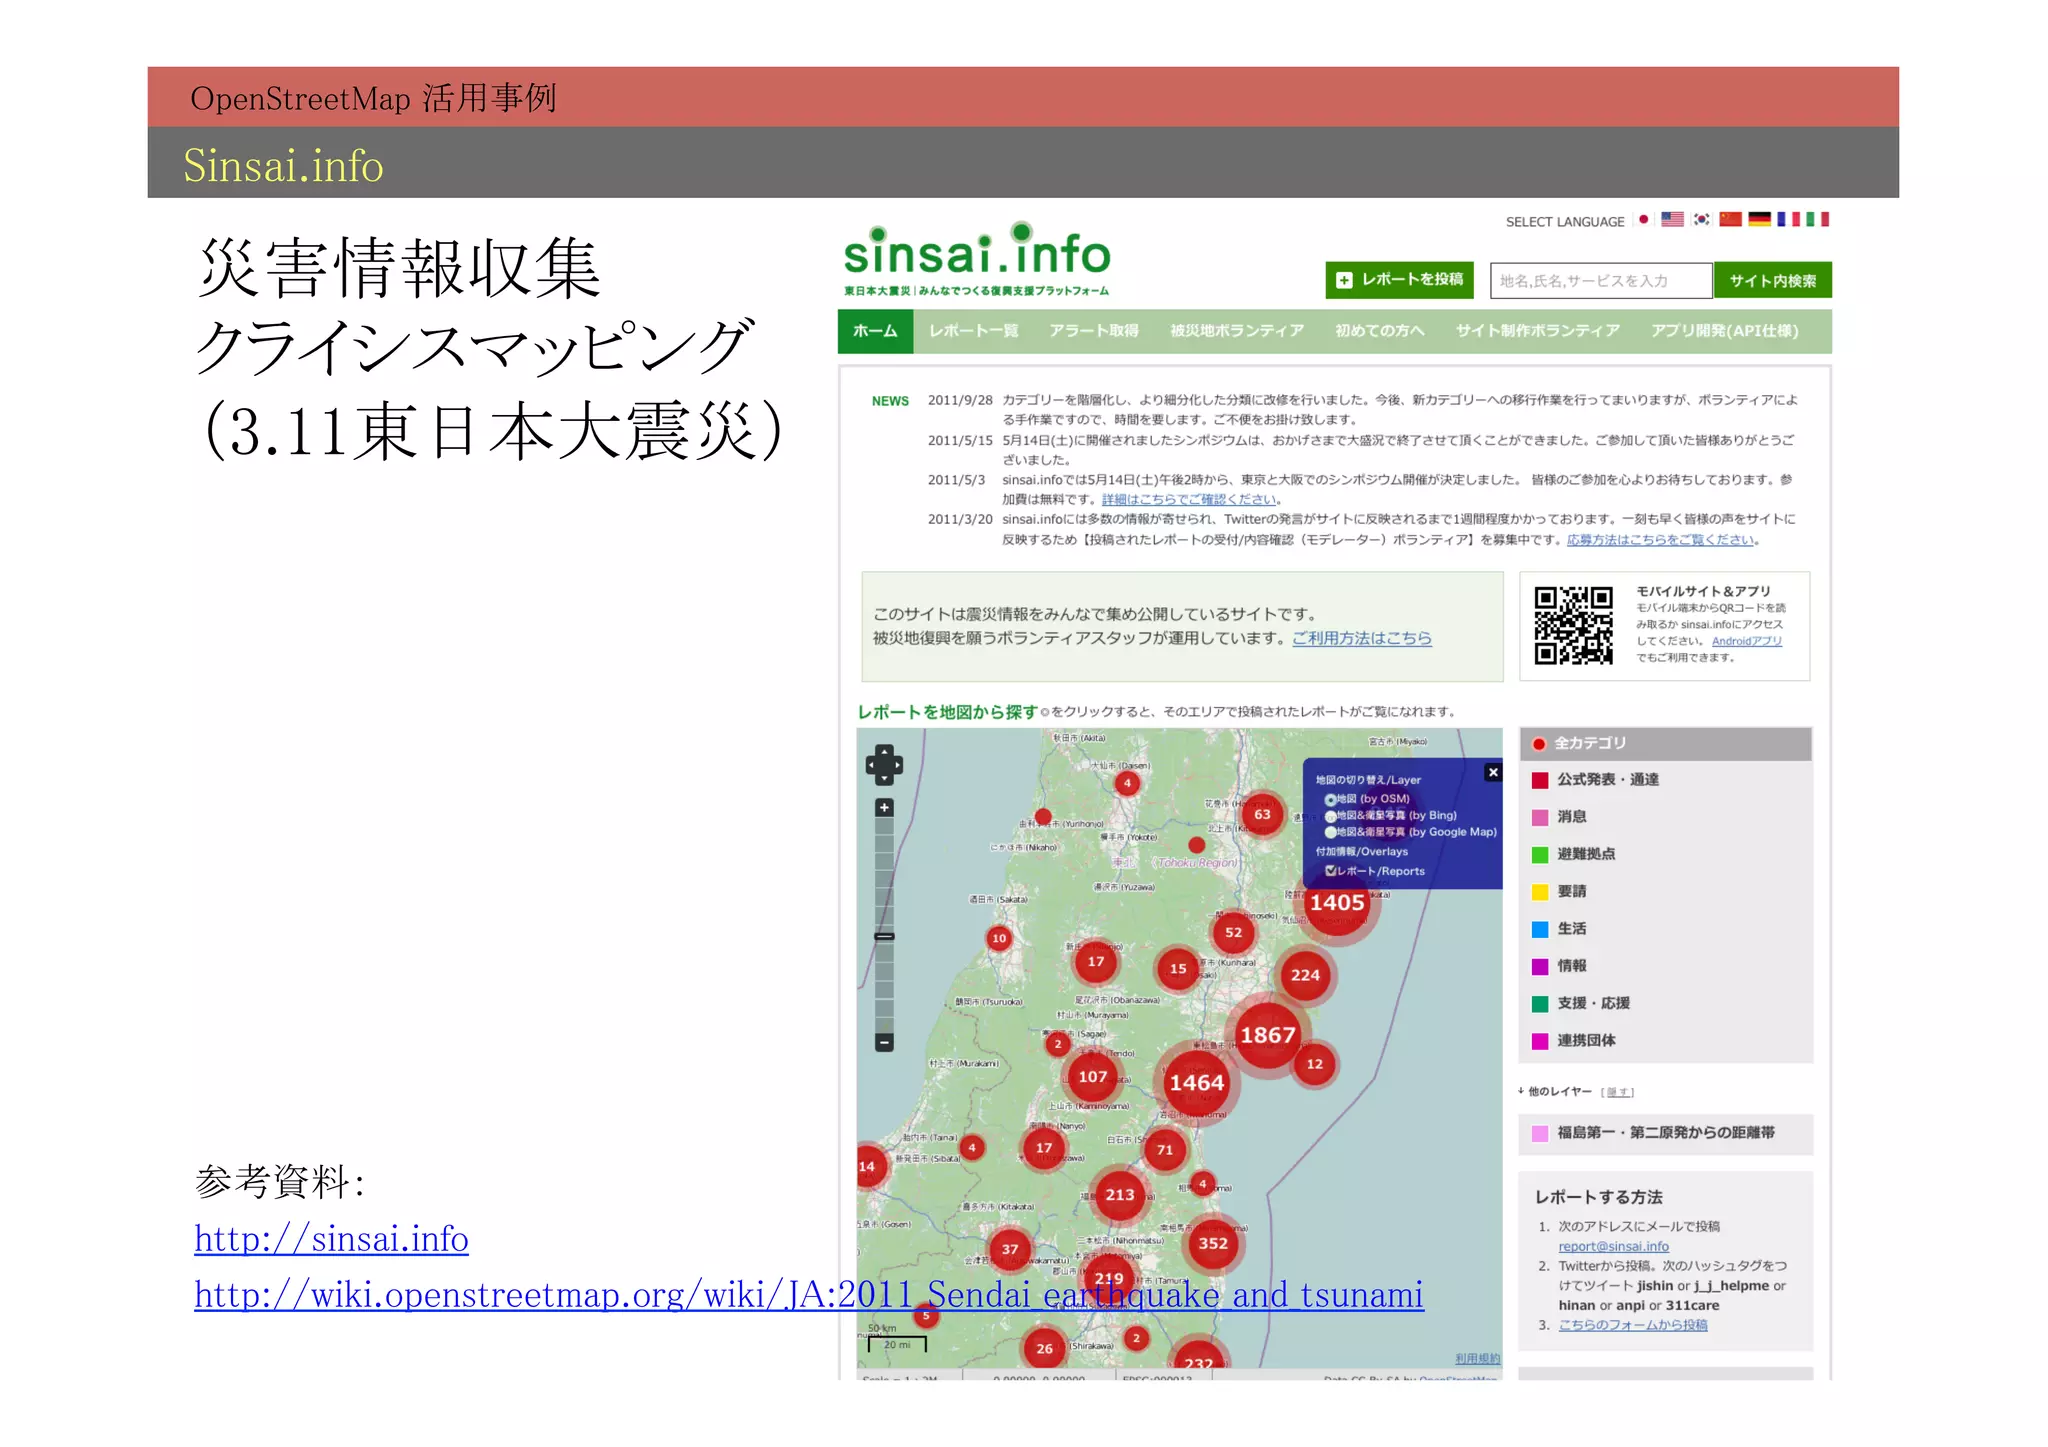
Task: Select the (by Google Map) layer radio
Action: tap(1331, 832)
